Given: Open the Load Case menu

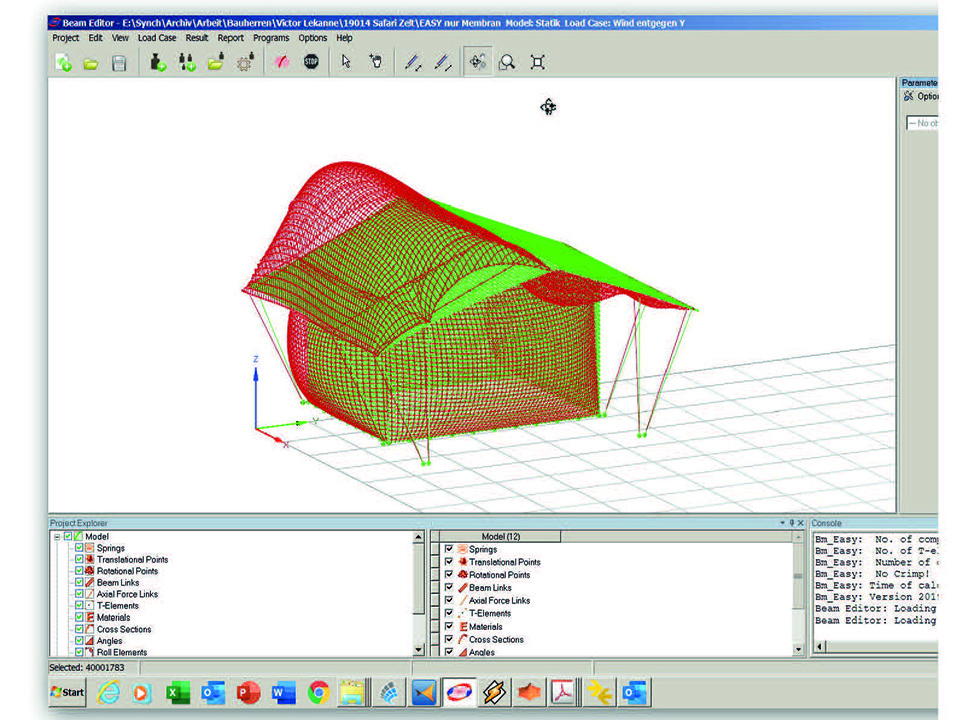Looking at the screenshot, I should [157, 38].
